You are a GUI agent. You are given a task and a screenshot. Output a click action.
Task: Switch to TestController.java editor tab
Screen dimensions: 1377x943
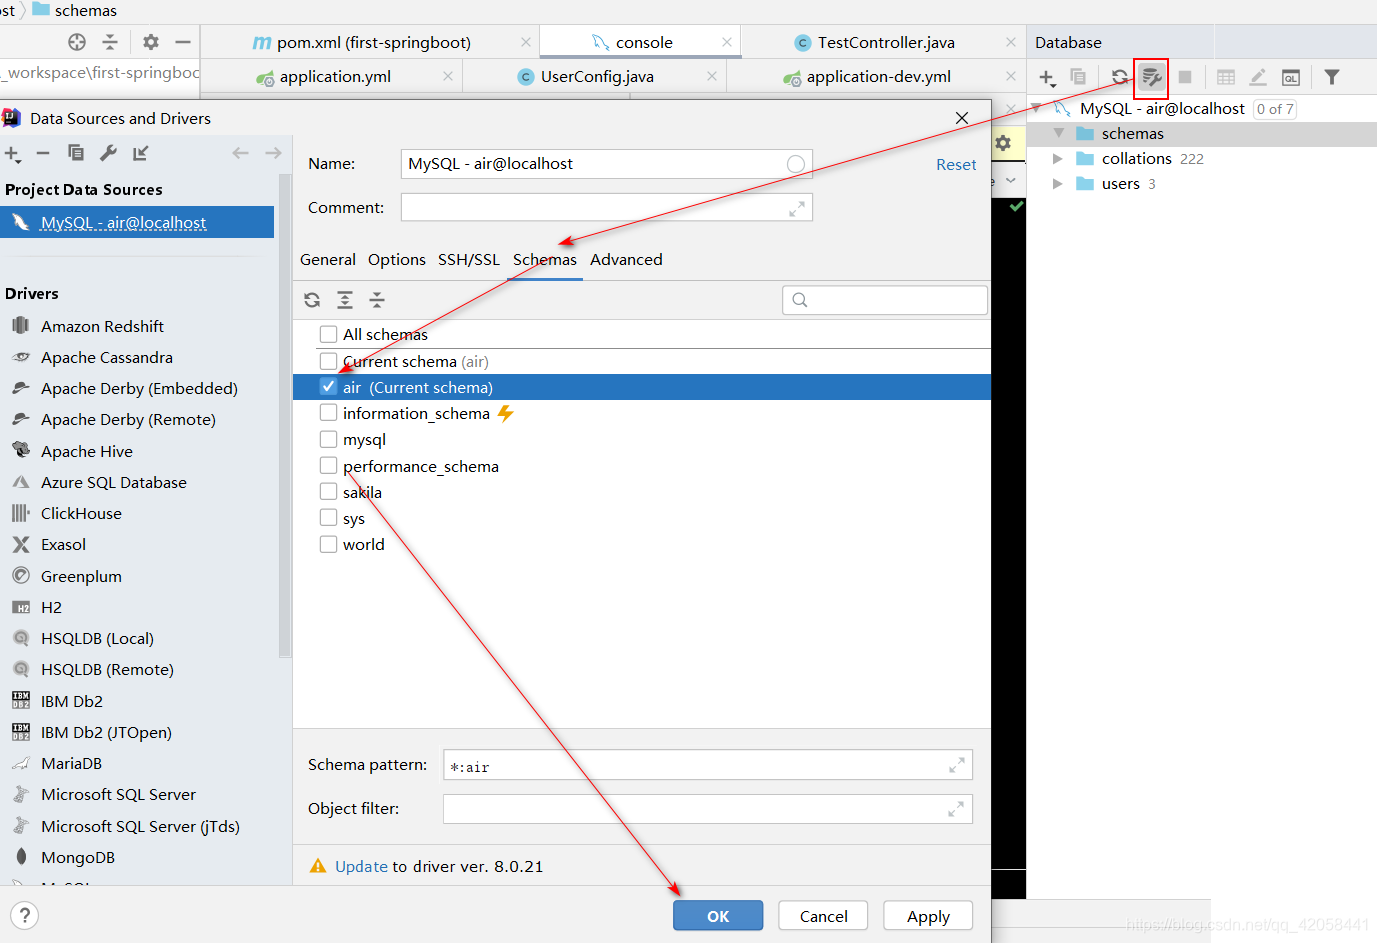pyautogui.click(x=886, y=42)
